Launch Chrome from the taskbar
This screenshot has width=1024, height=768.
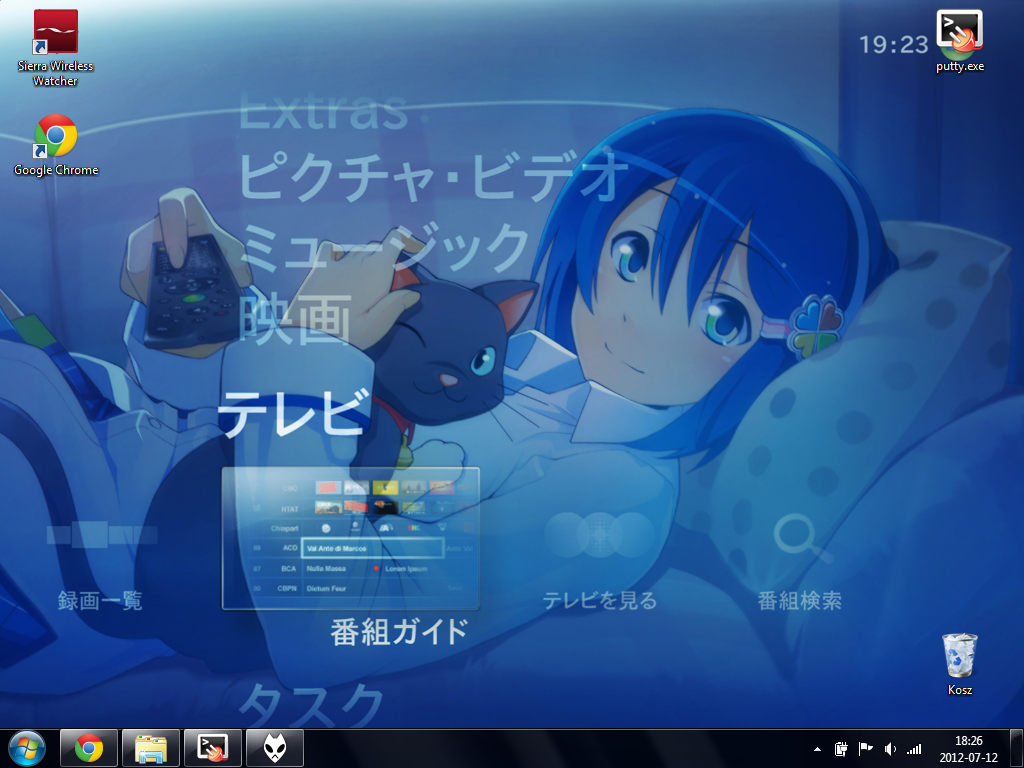tap(89, 748)
